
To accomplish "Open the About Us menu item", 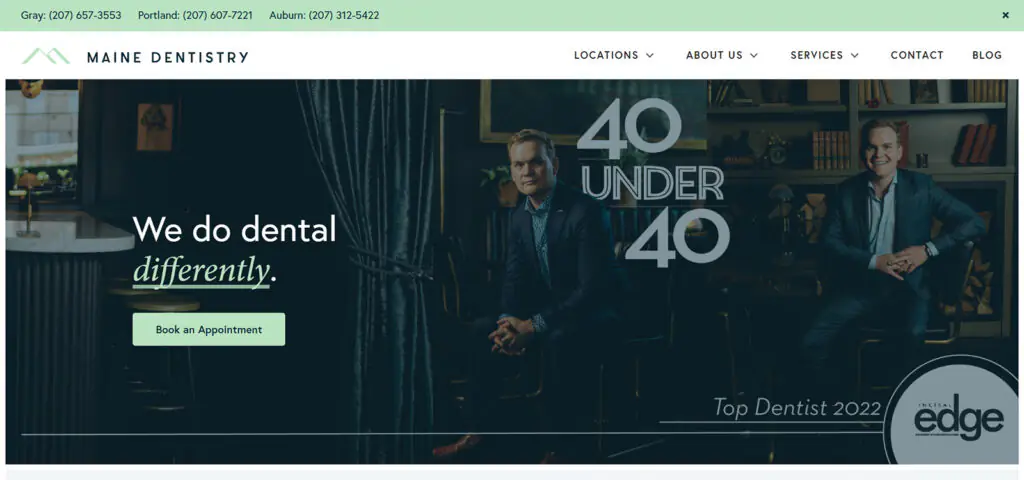I will click(714, 56).
